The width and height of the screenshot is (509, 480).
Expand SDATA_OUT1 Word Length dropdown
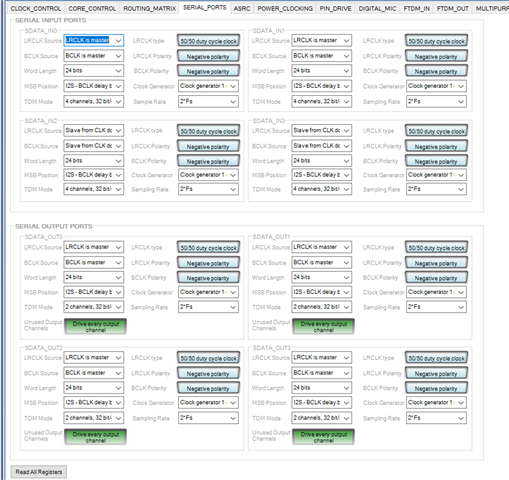click(x=322, y=277)
